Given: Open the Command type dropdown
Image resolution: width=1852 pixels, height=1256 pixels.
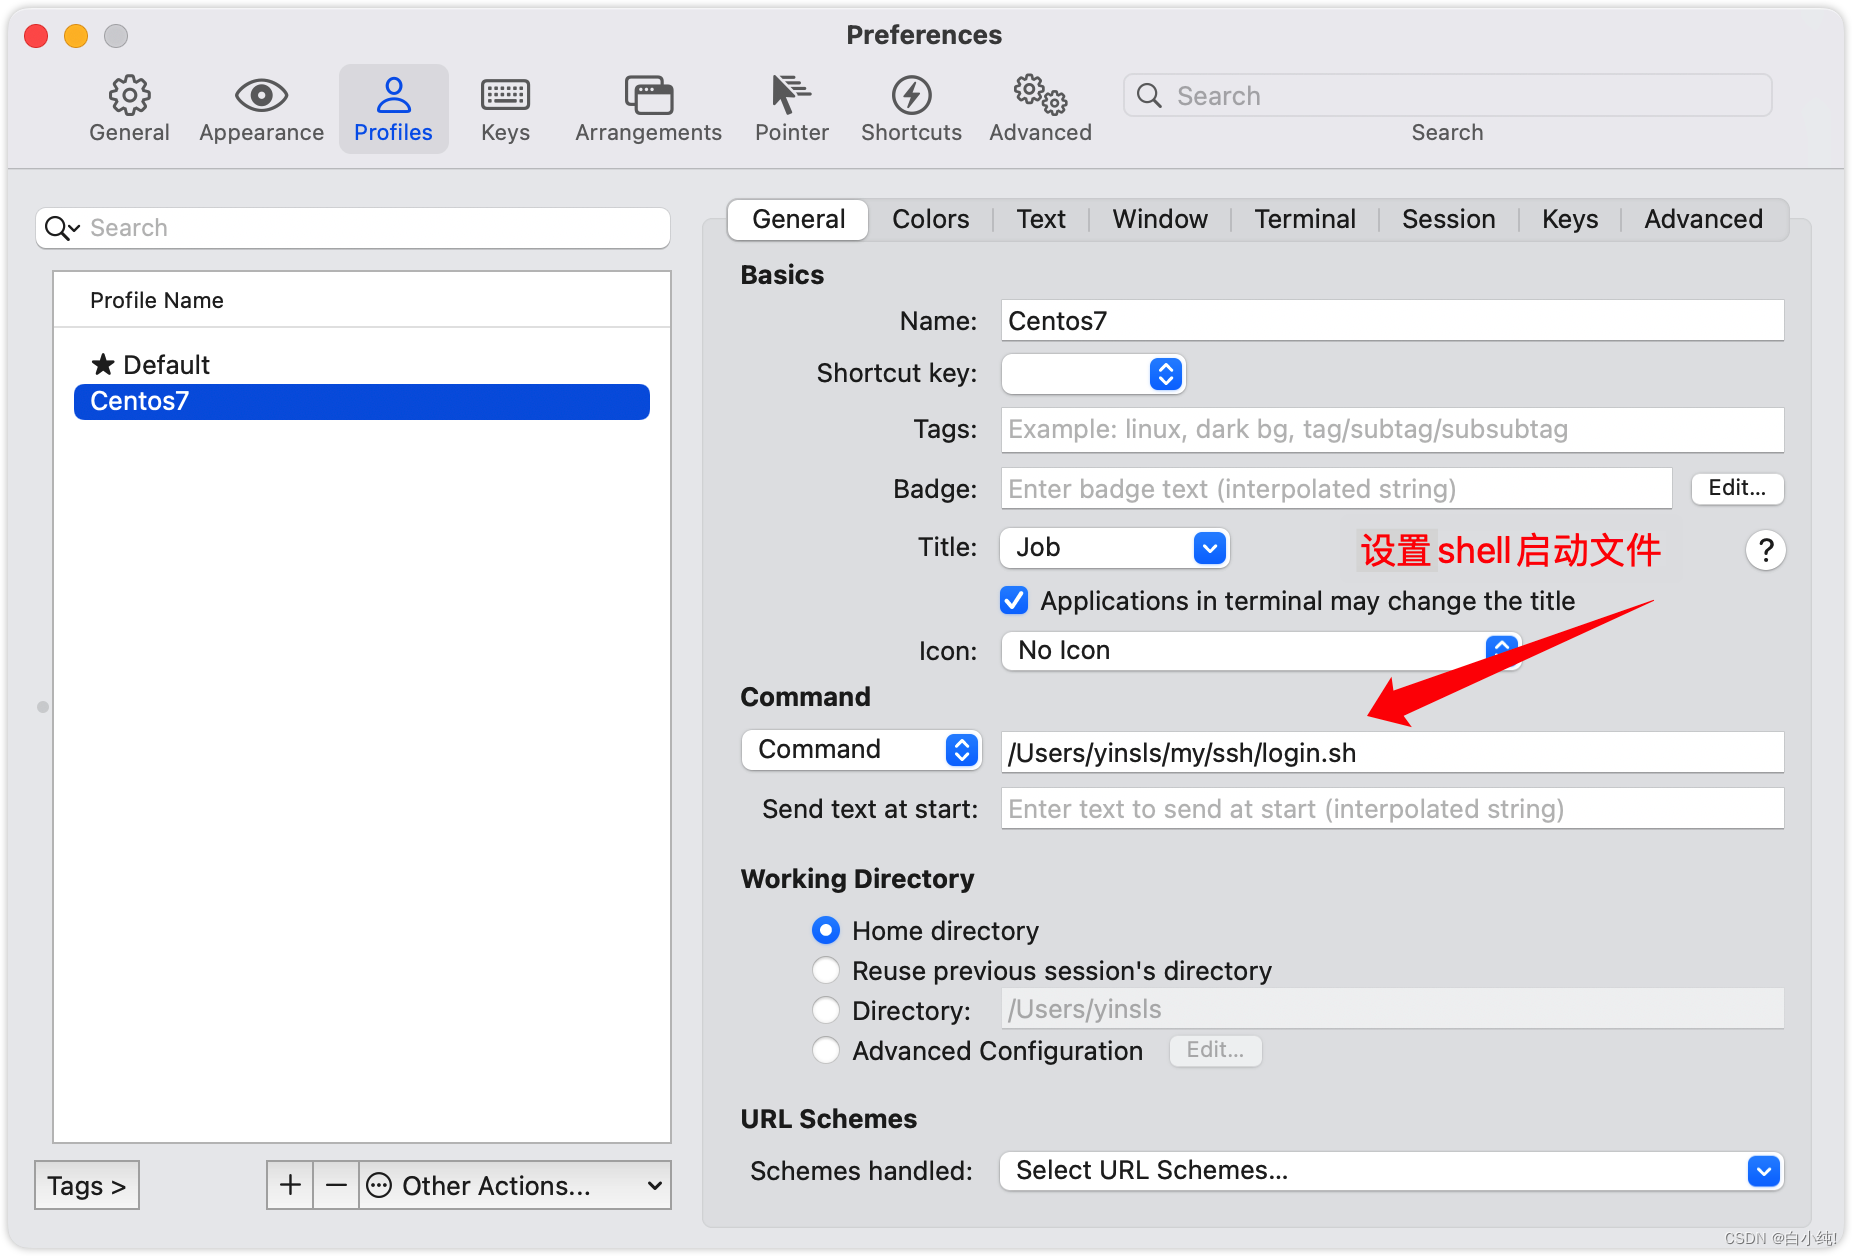Looking at the screenshot, I should (x=860, y=750).
